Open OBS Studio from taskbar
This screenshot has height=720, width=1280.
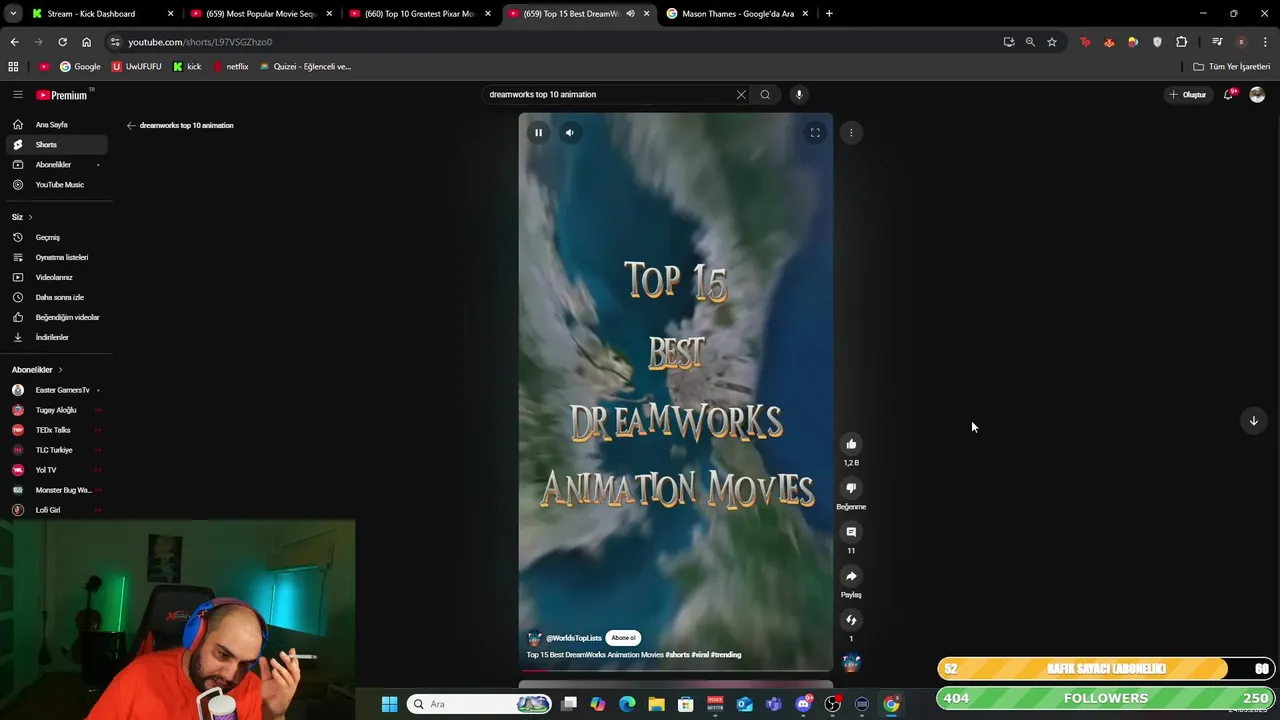[x=832, y=704]
